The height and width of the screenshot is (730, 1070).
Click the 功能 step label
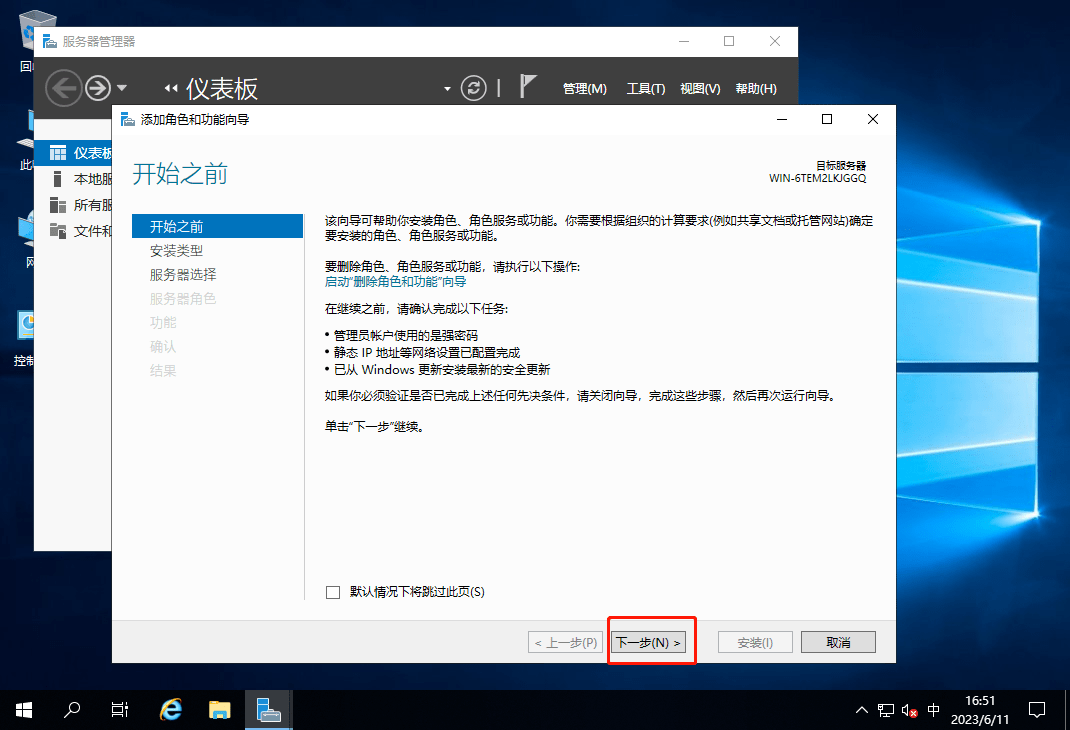point(163,323)
